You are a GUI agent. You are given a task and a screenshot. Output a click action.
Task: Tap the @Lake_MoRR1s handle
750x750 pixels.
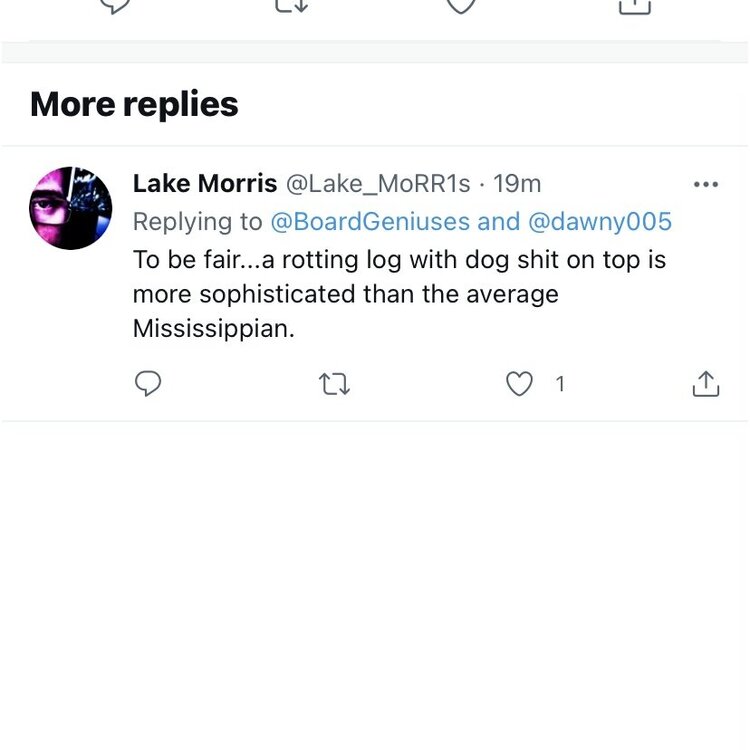[x=378, y=184]
